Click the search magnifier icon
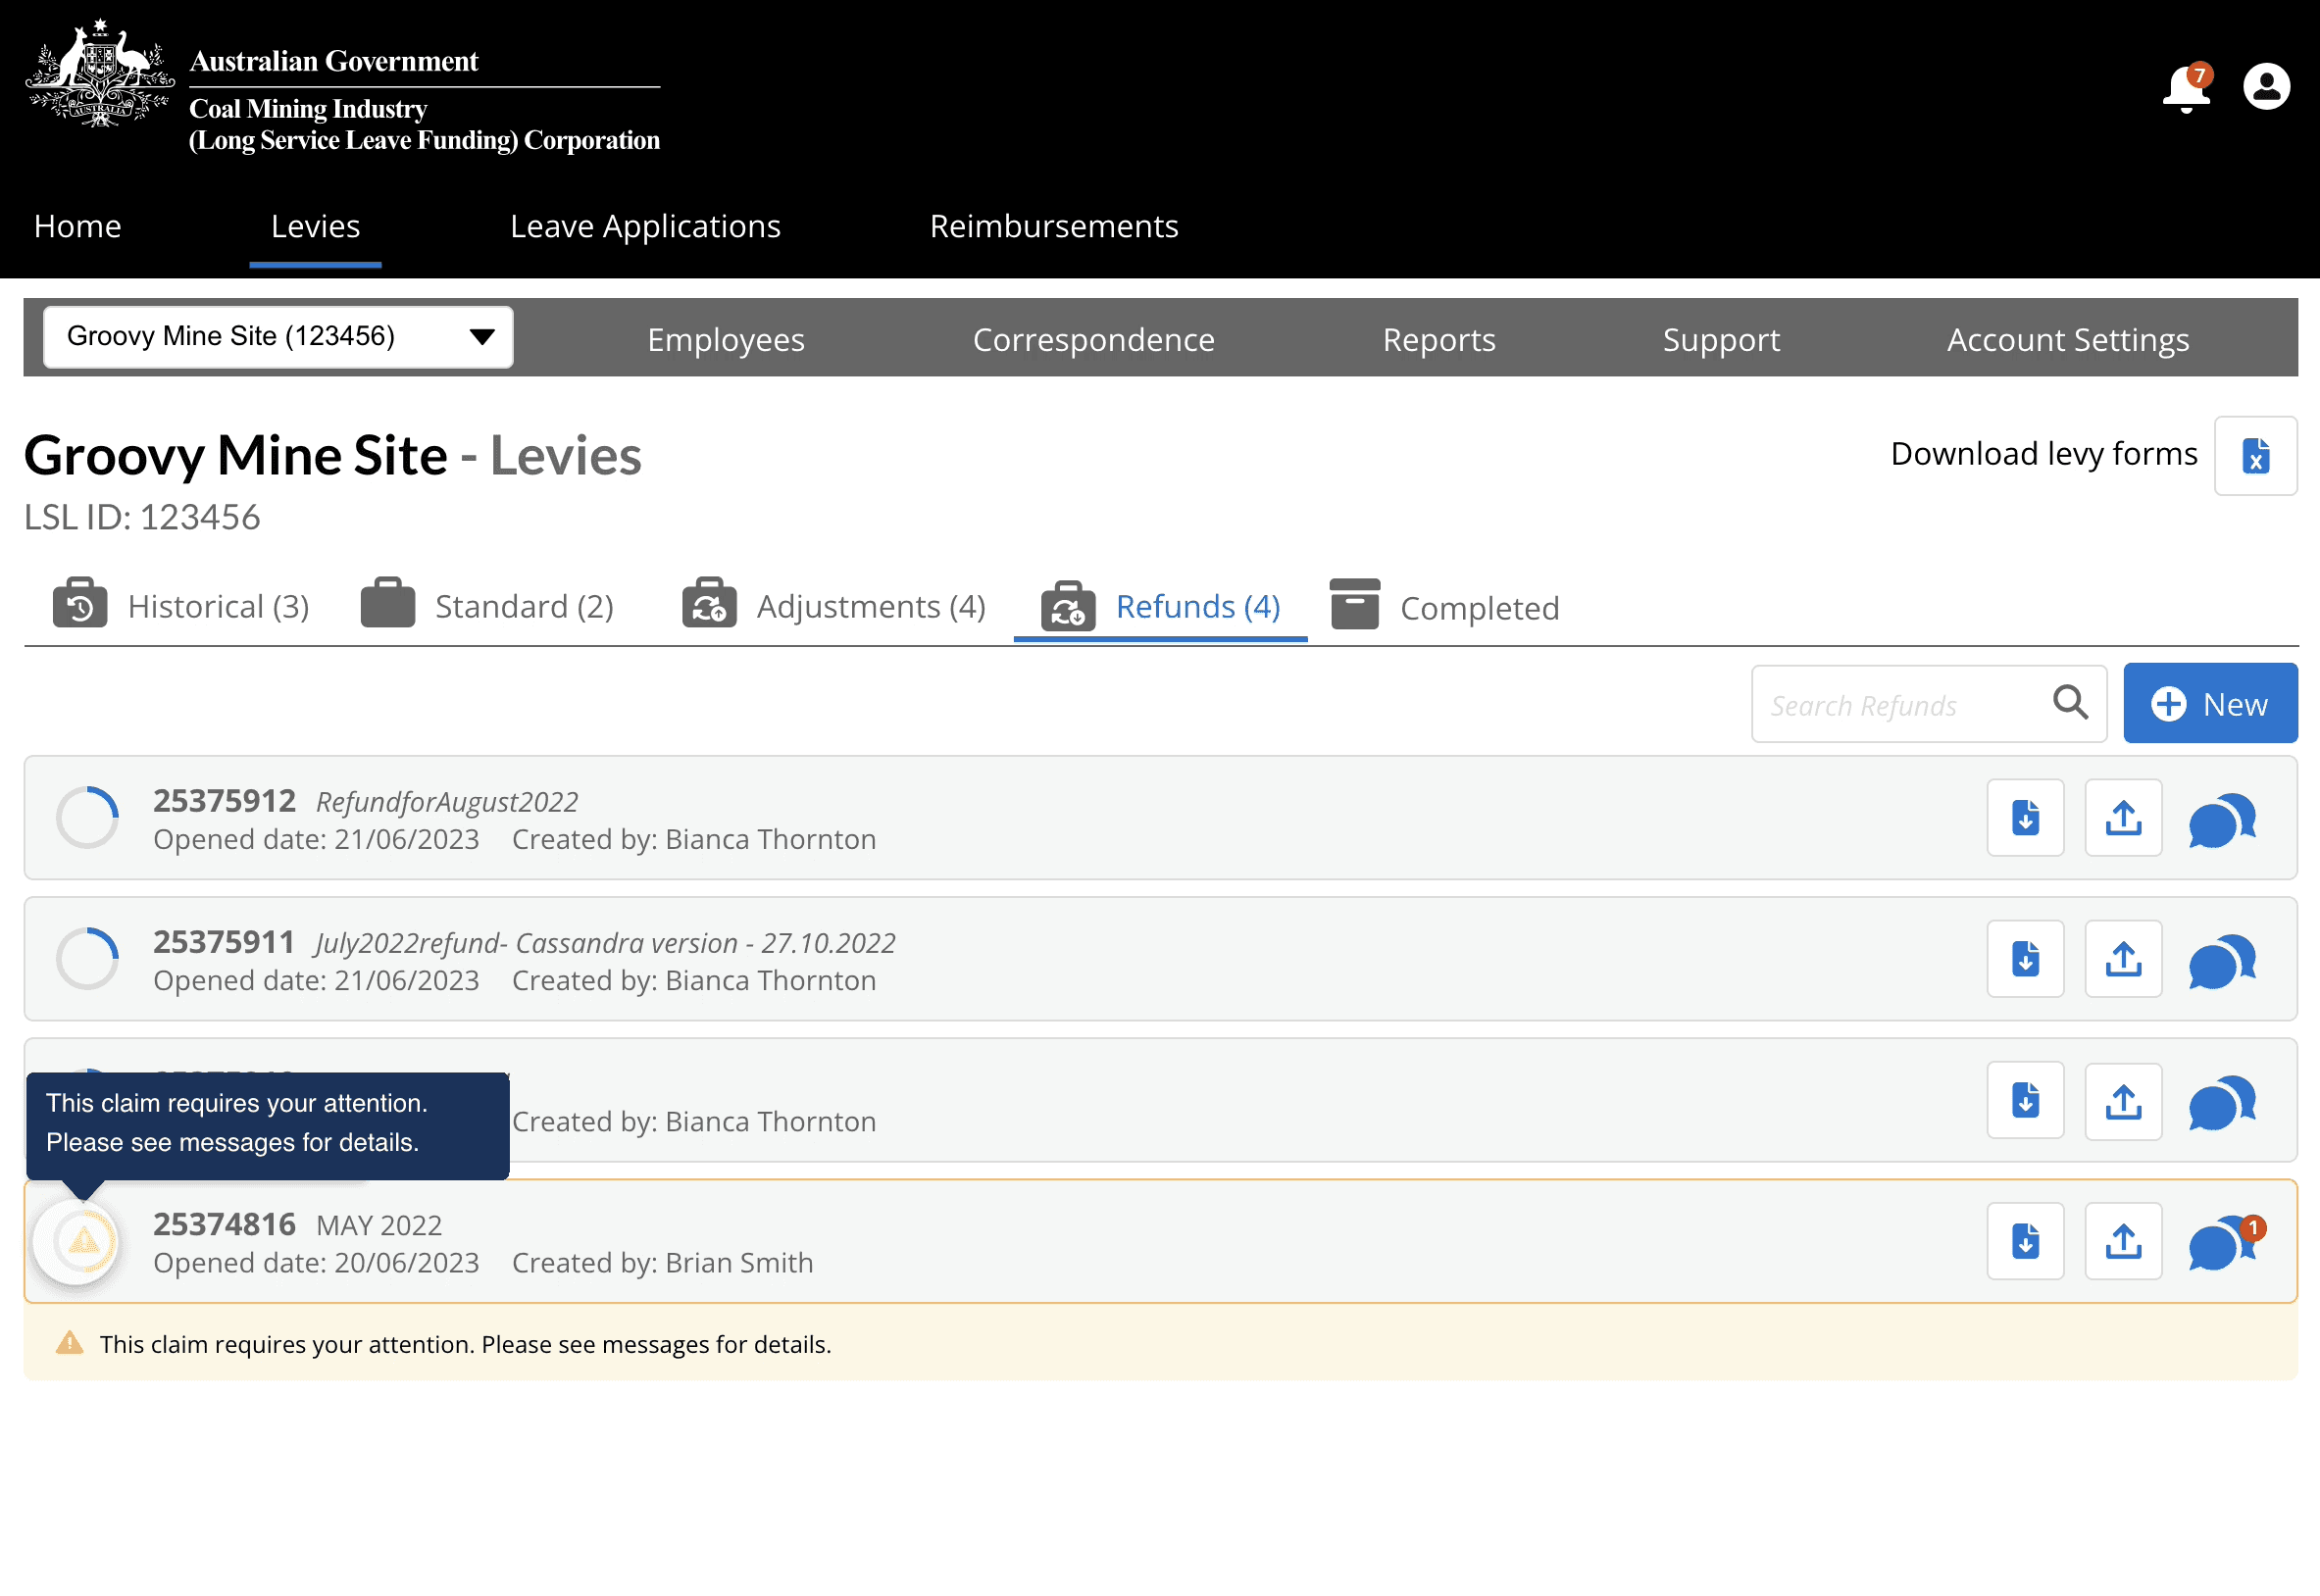Viewport: 2320px width, 1596px height. point(2070,703)
